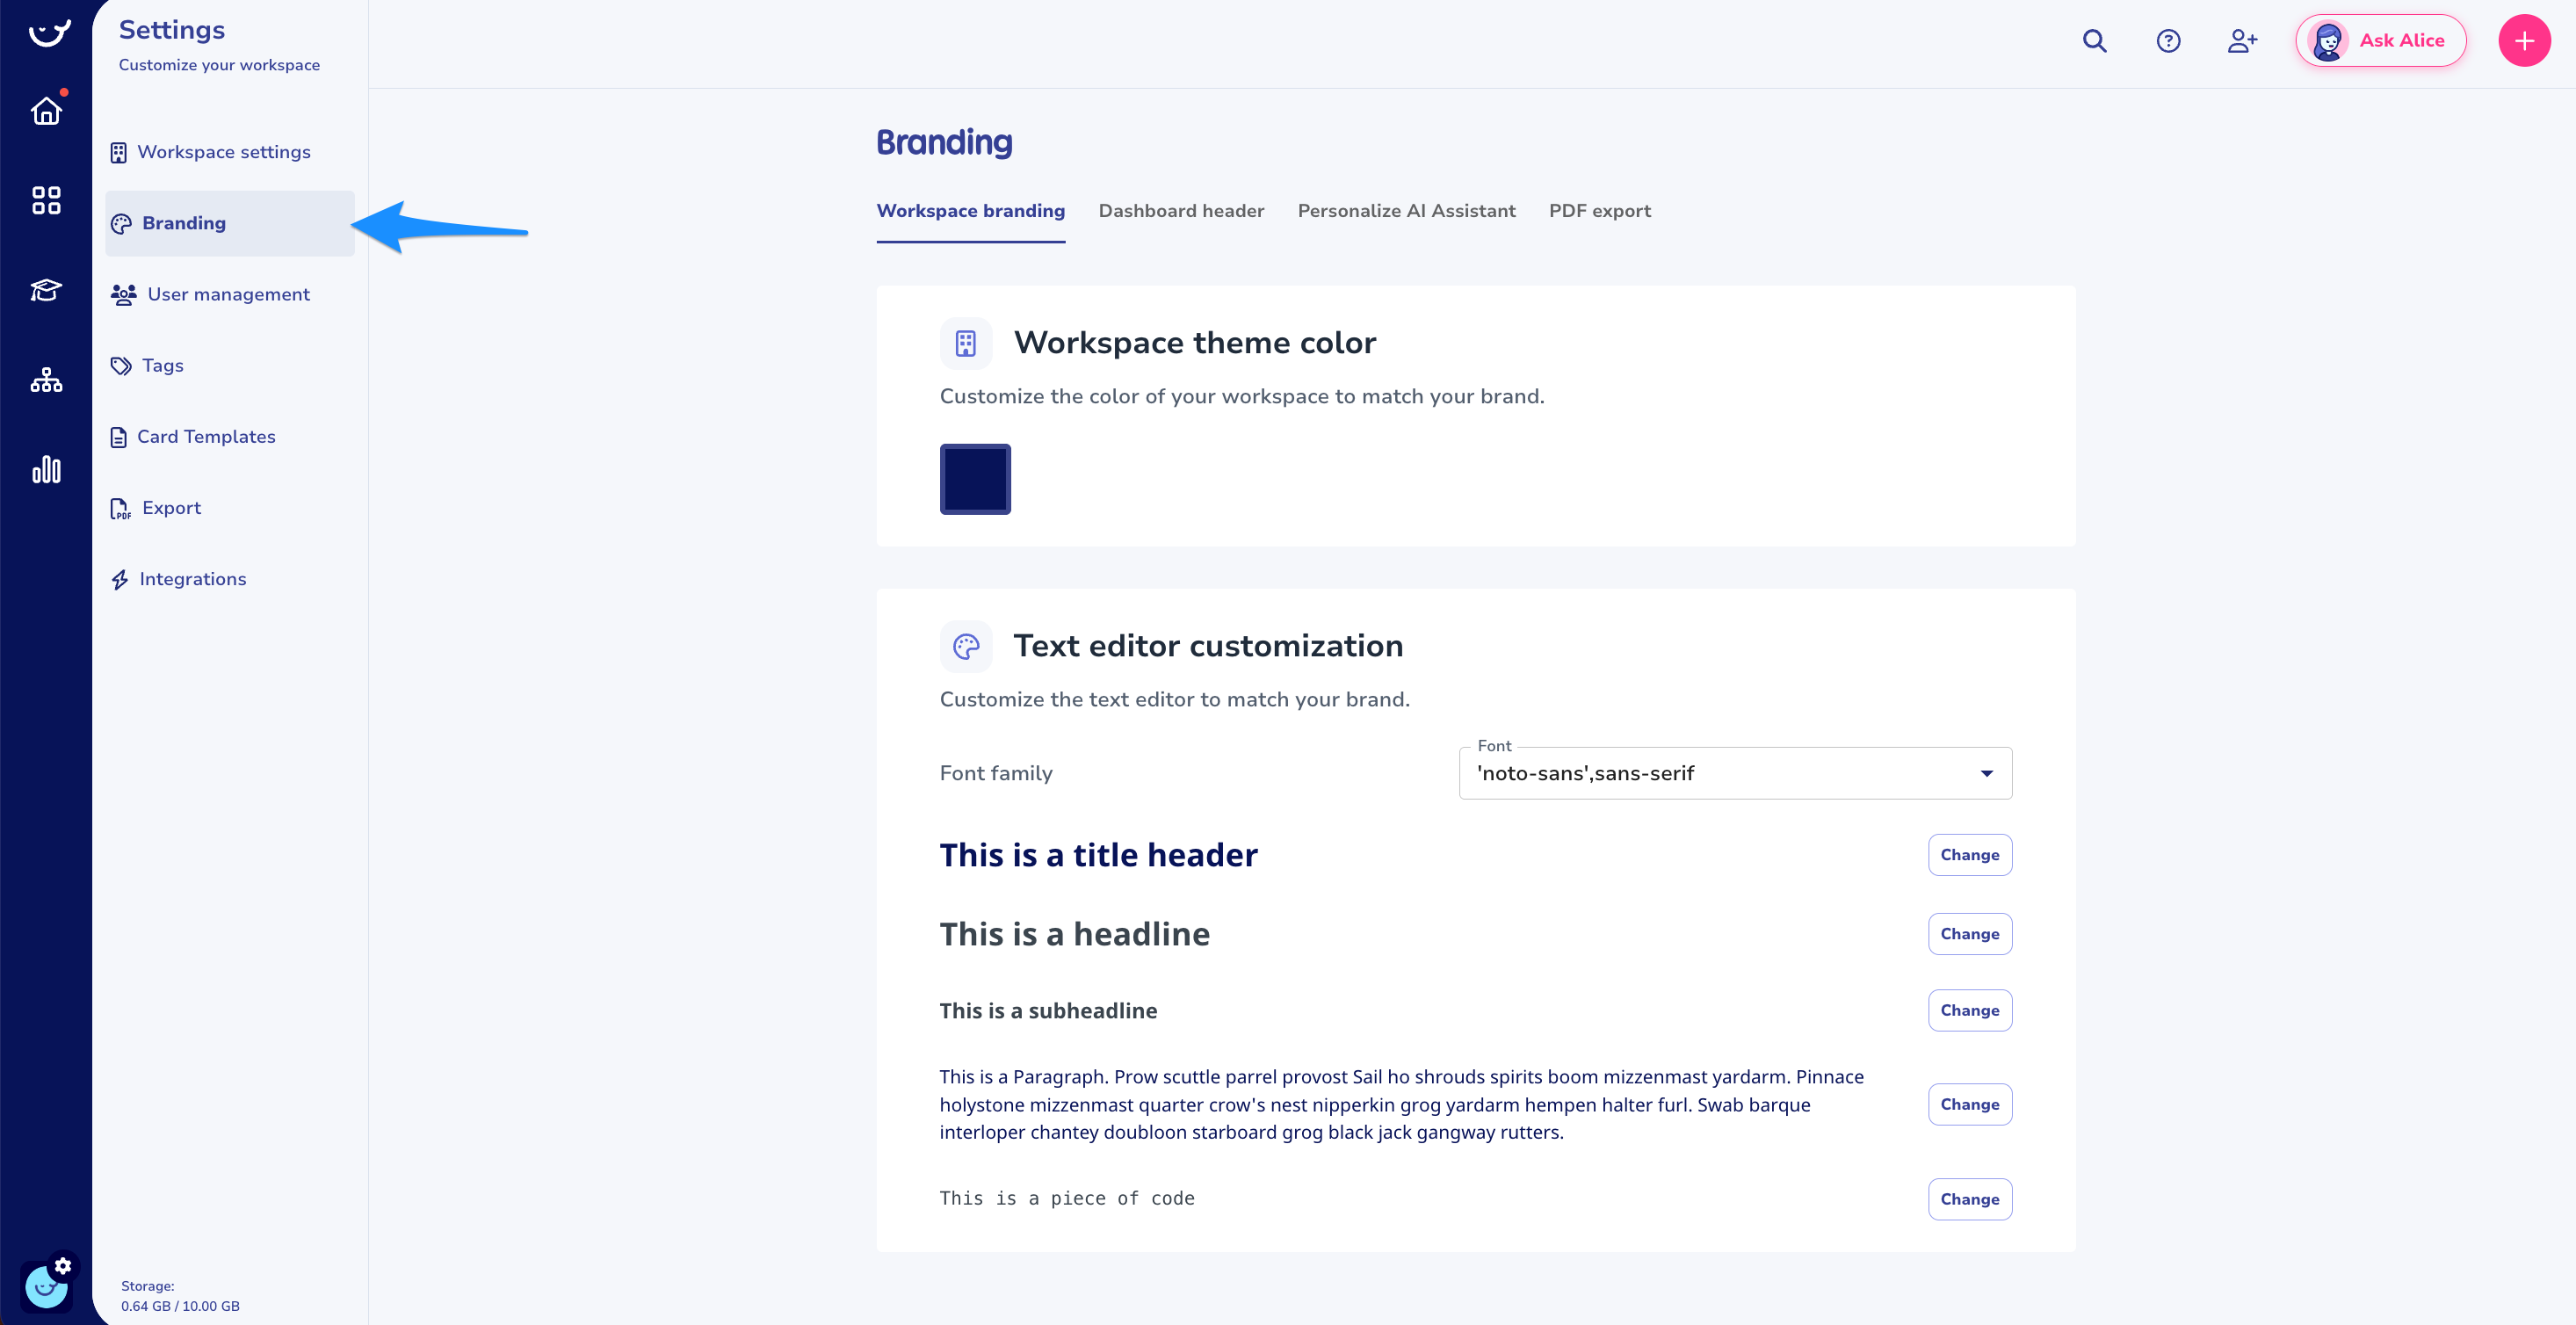Click the search magnifier icon
Viewport: 2576px width, 1325px height.
point(2094,41)
